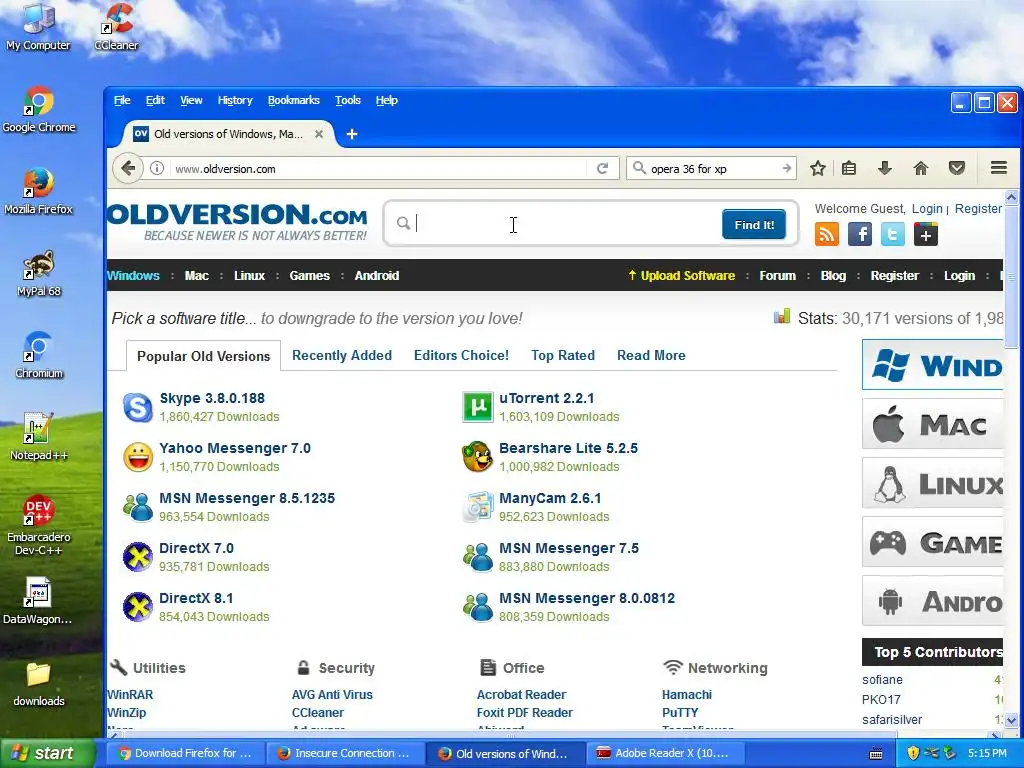Show site information for oldversion.com

pos(157,168)
